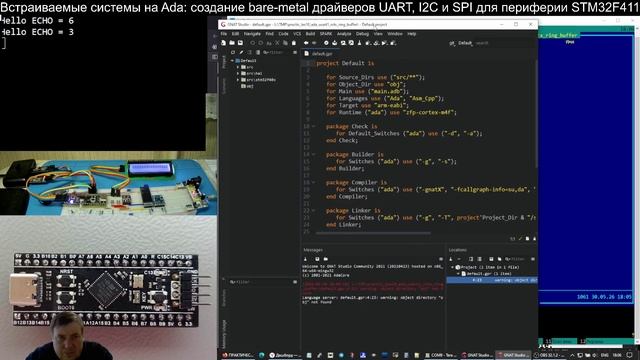
Task: Click the Project view filter field
Action: coord(276,52)
